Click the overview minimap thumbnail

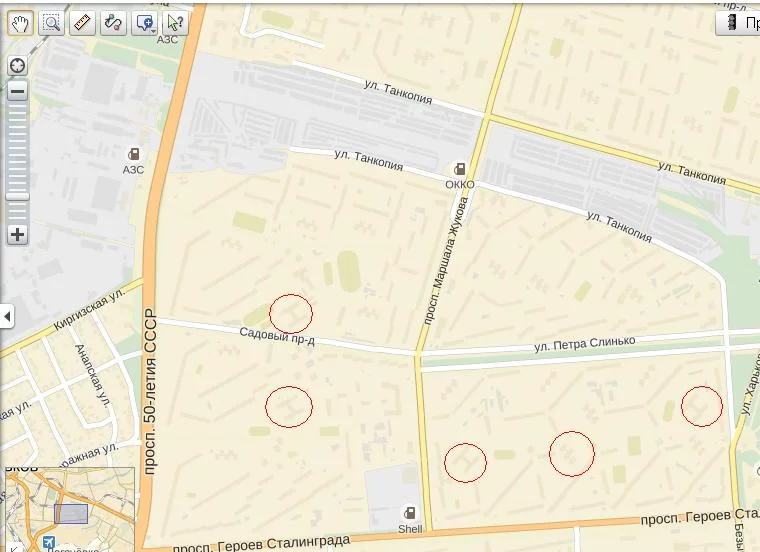[x=70, y=509]
